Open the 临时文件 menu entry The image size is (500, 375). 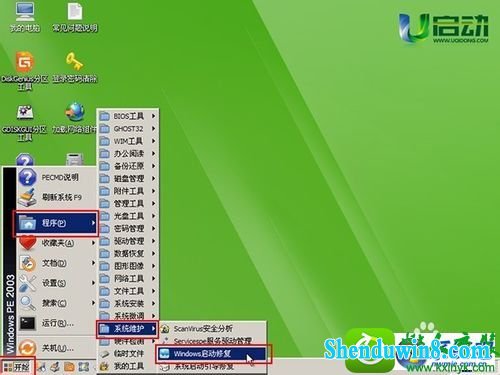(128, 354)
